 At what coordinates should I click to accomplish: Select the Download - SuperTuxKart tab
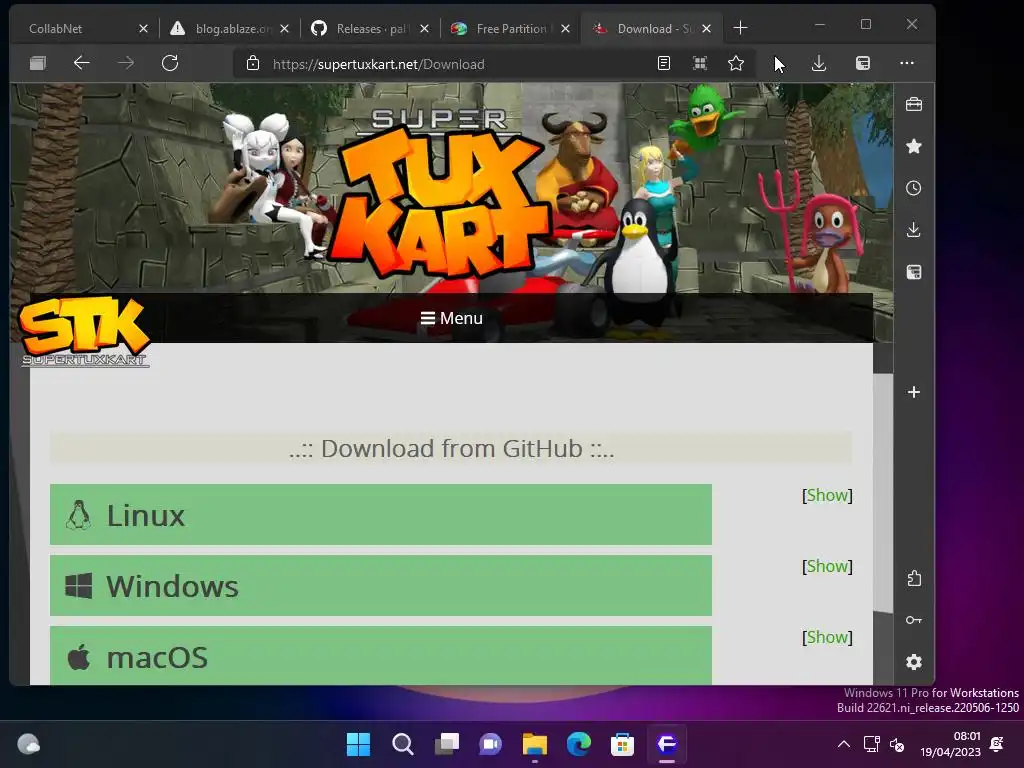click(x=650, y=29)
